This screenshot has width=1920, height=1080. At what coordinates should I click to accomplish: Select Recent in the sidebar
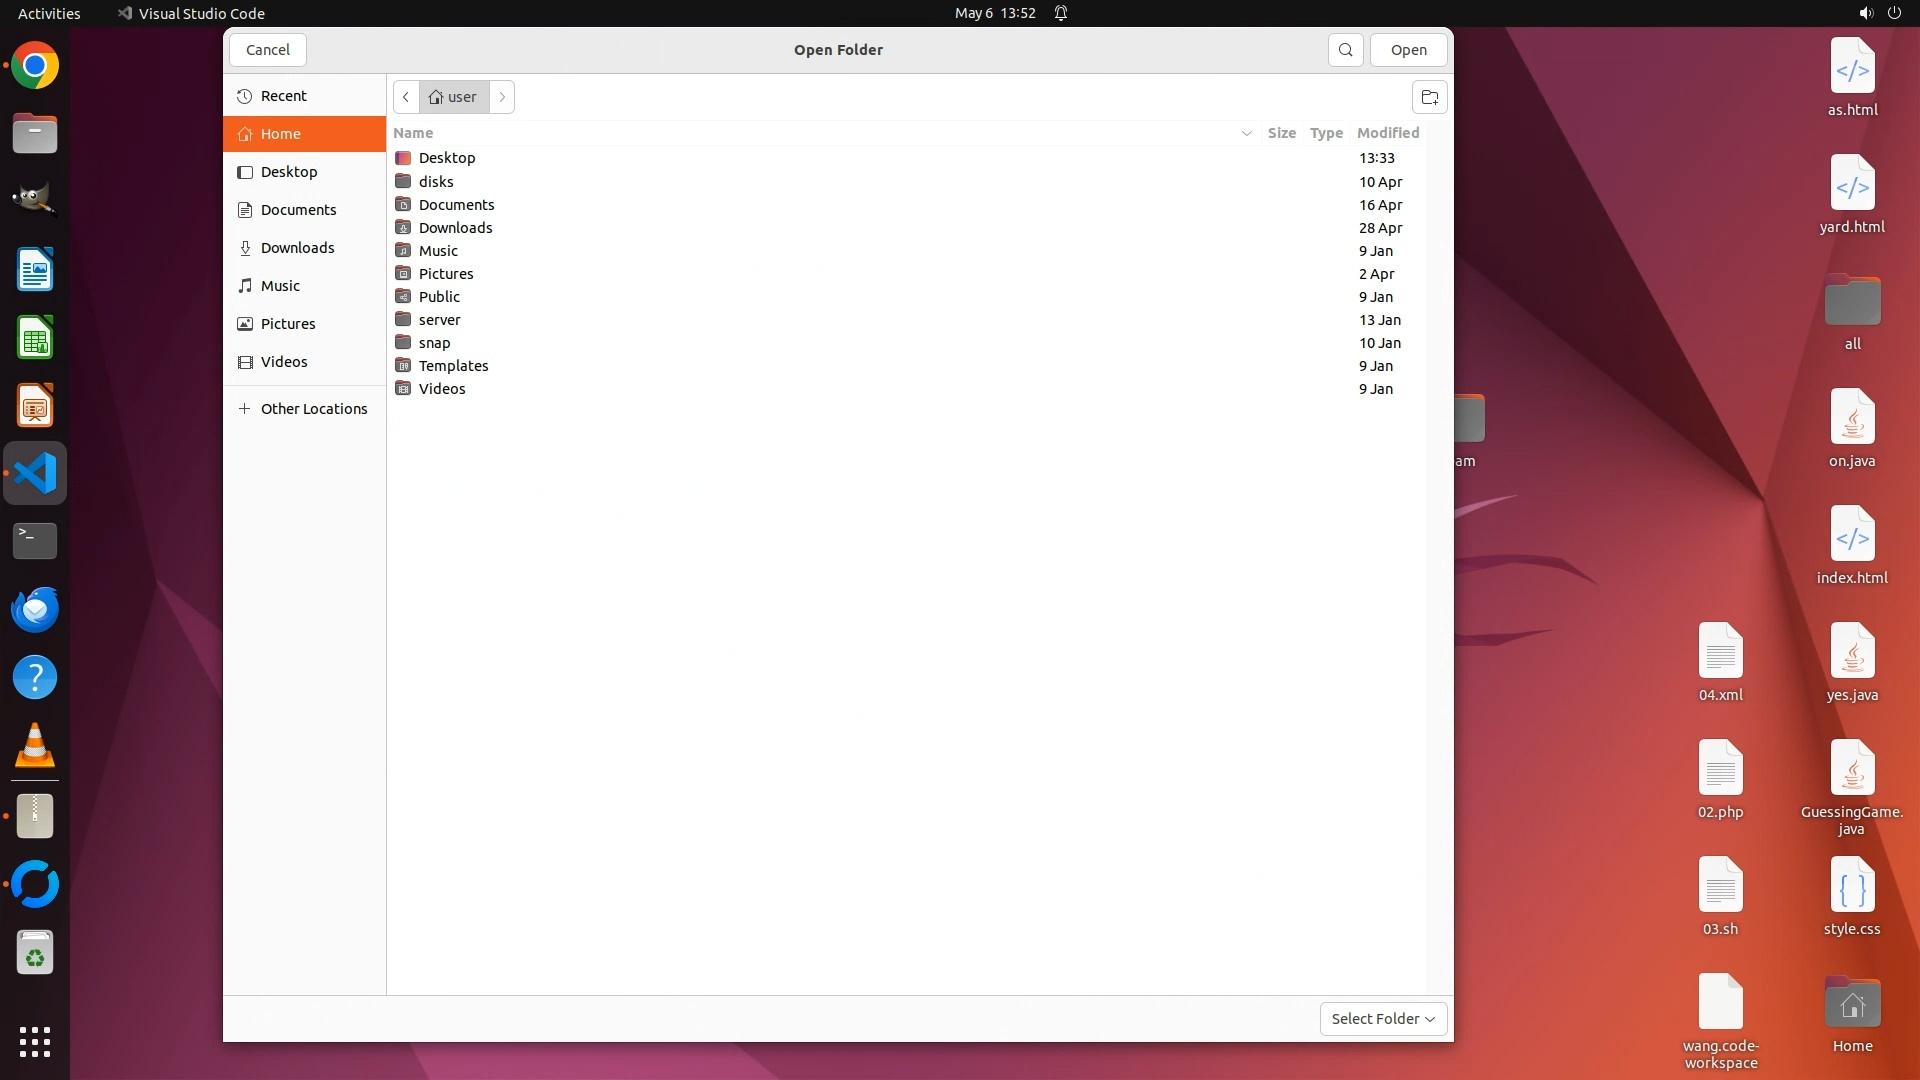click(x=283, y=96)
